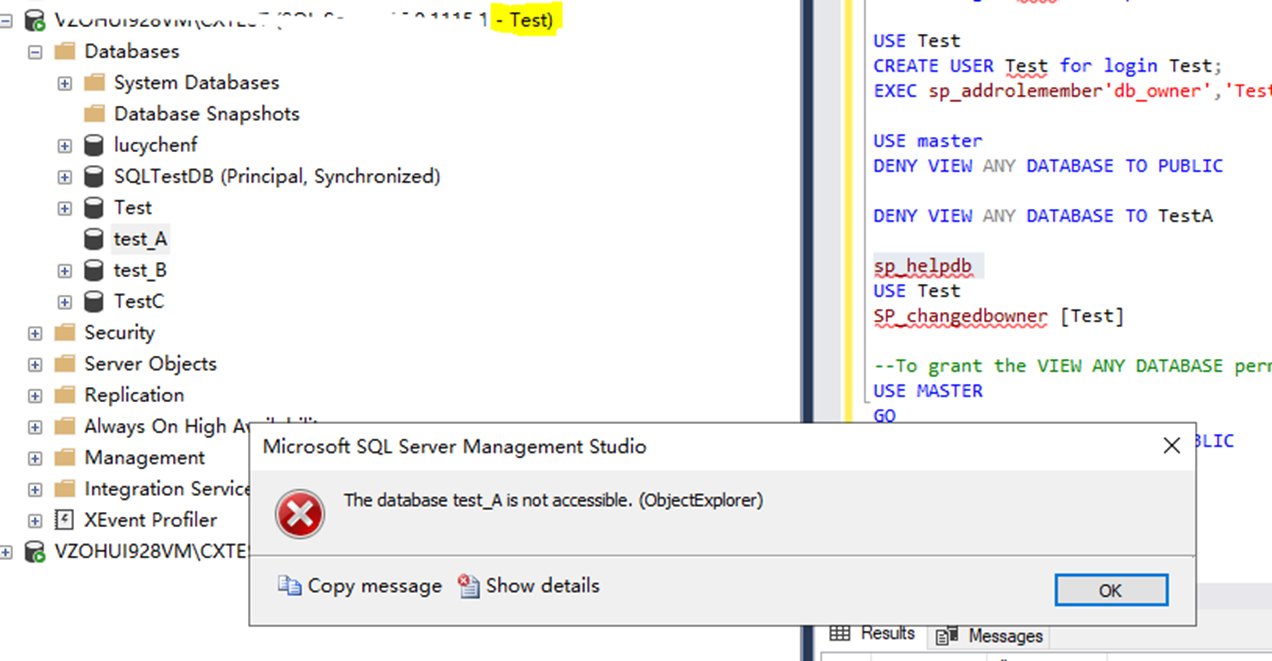
Task: Click the highlighted '- Test)' server login text
Action: (524, 19)
